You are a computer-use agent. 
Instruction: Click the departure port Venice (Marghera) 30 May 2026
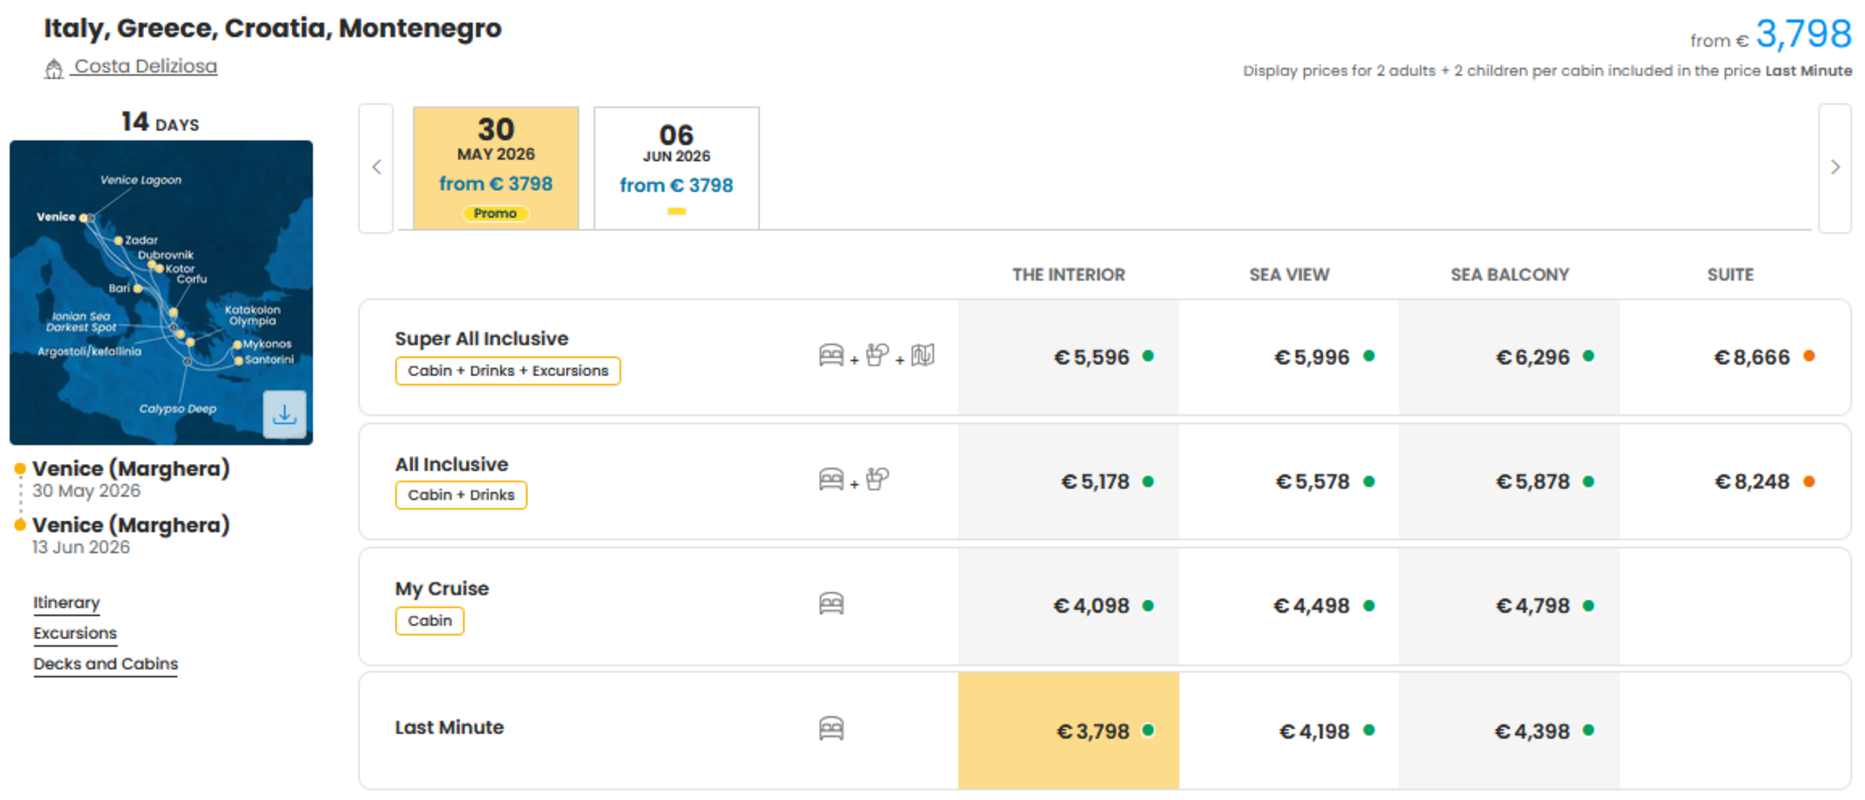(x=130, y=479)
